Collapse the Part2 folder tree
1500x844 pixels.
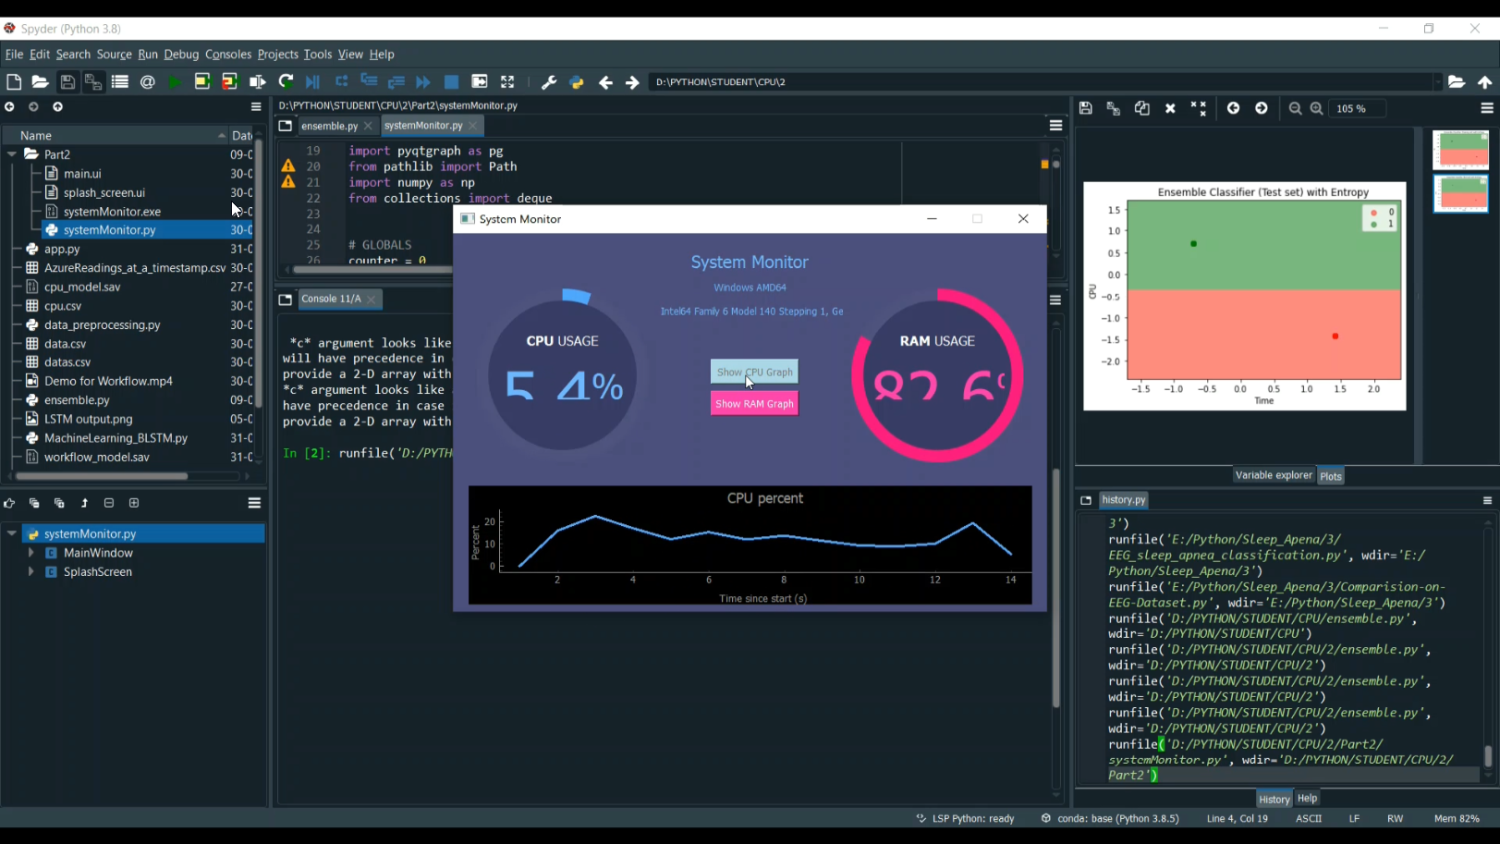pos(12,154)
